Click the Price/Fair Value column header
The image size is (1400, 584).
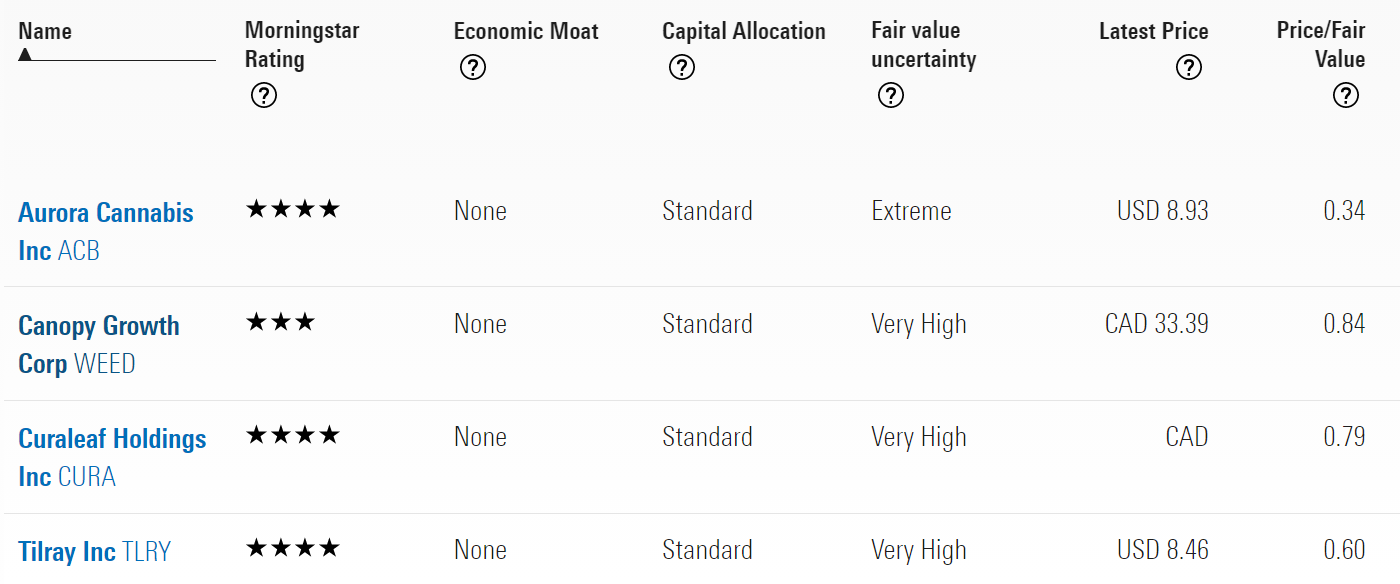(x=1321, y=45)
